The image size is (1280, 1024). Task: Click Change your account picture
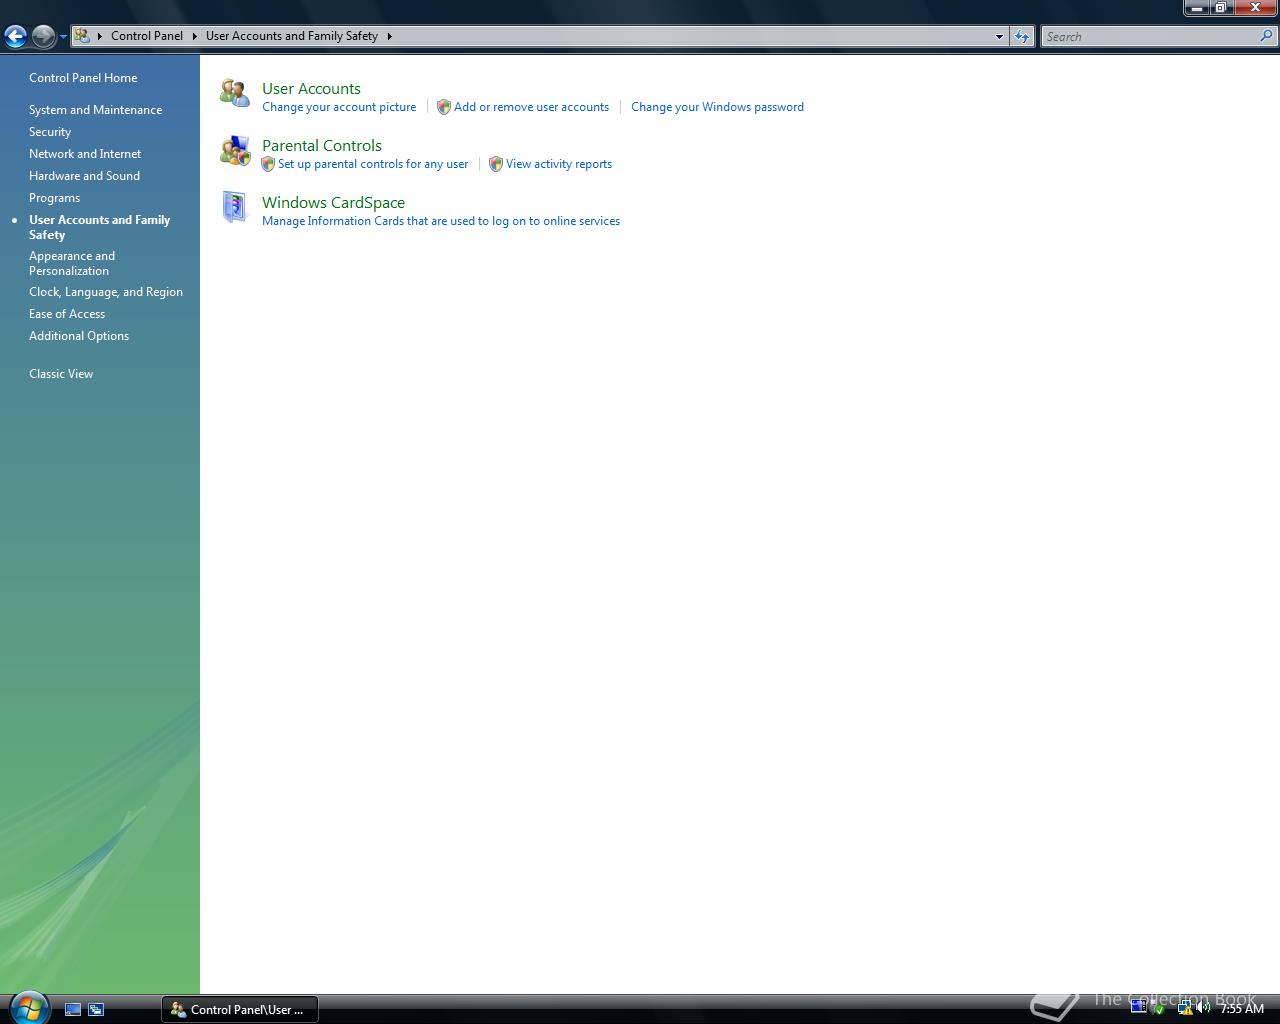coord(339,107)
